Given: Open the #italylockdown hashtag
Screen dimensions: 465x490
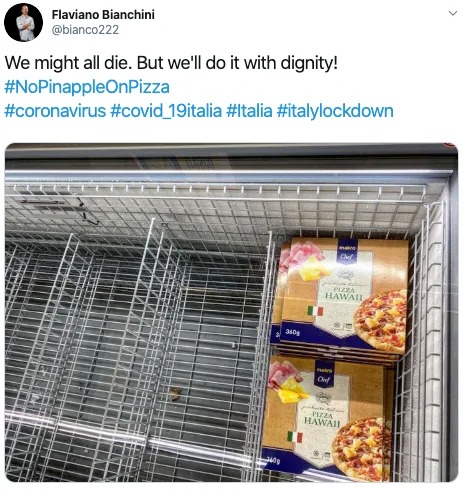Looking at the screenshot, I should point(335,111).
